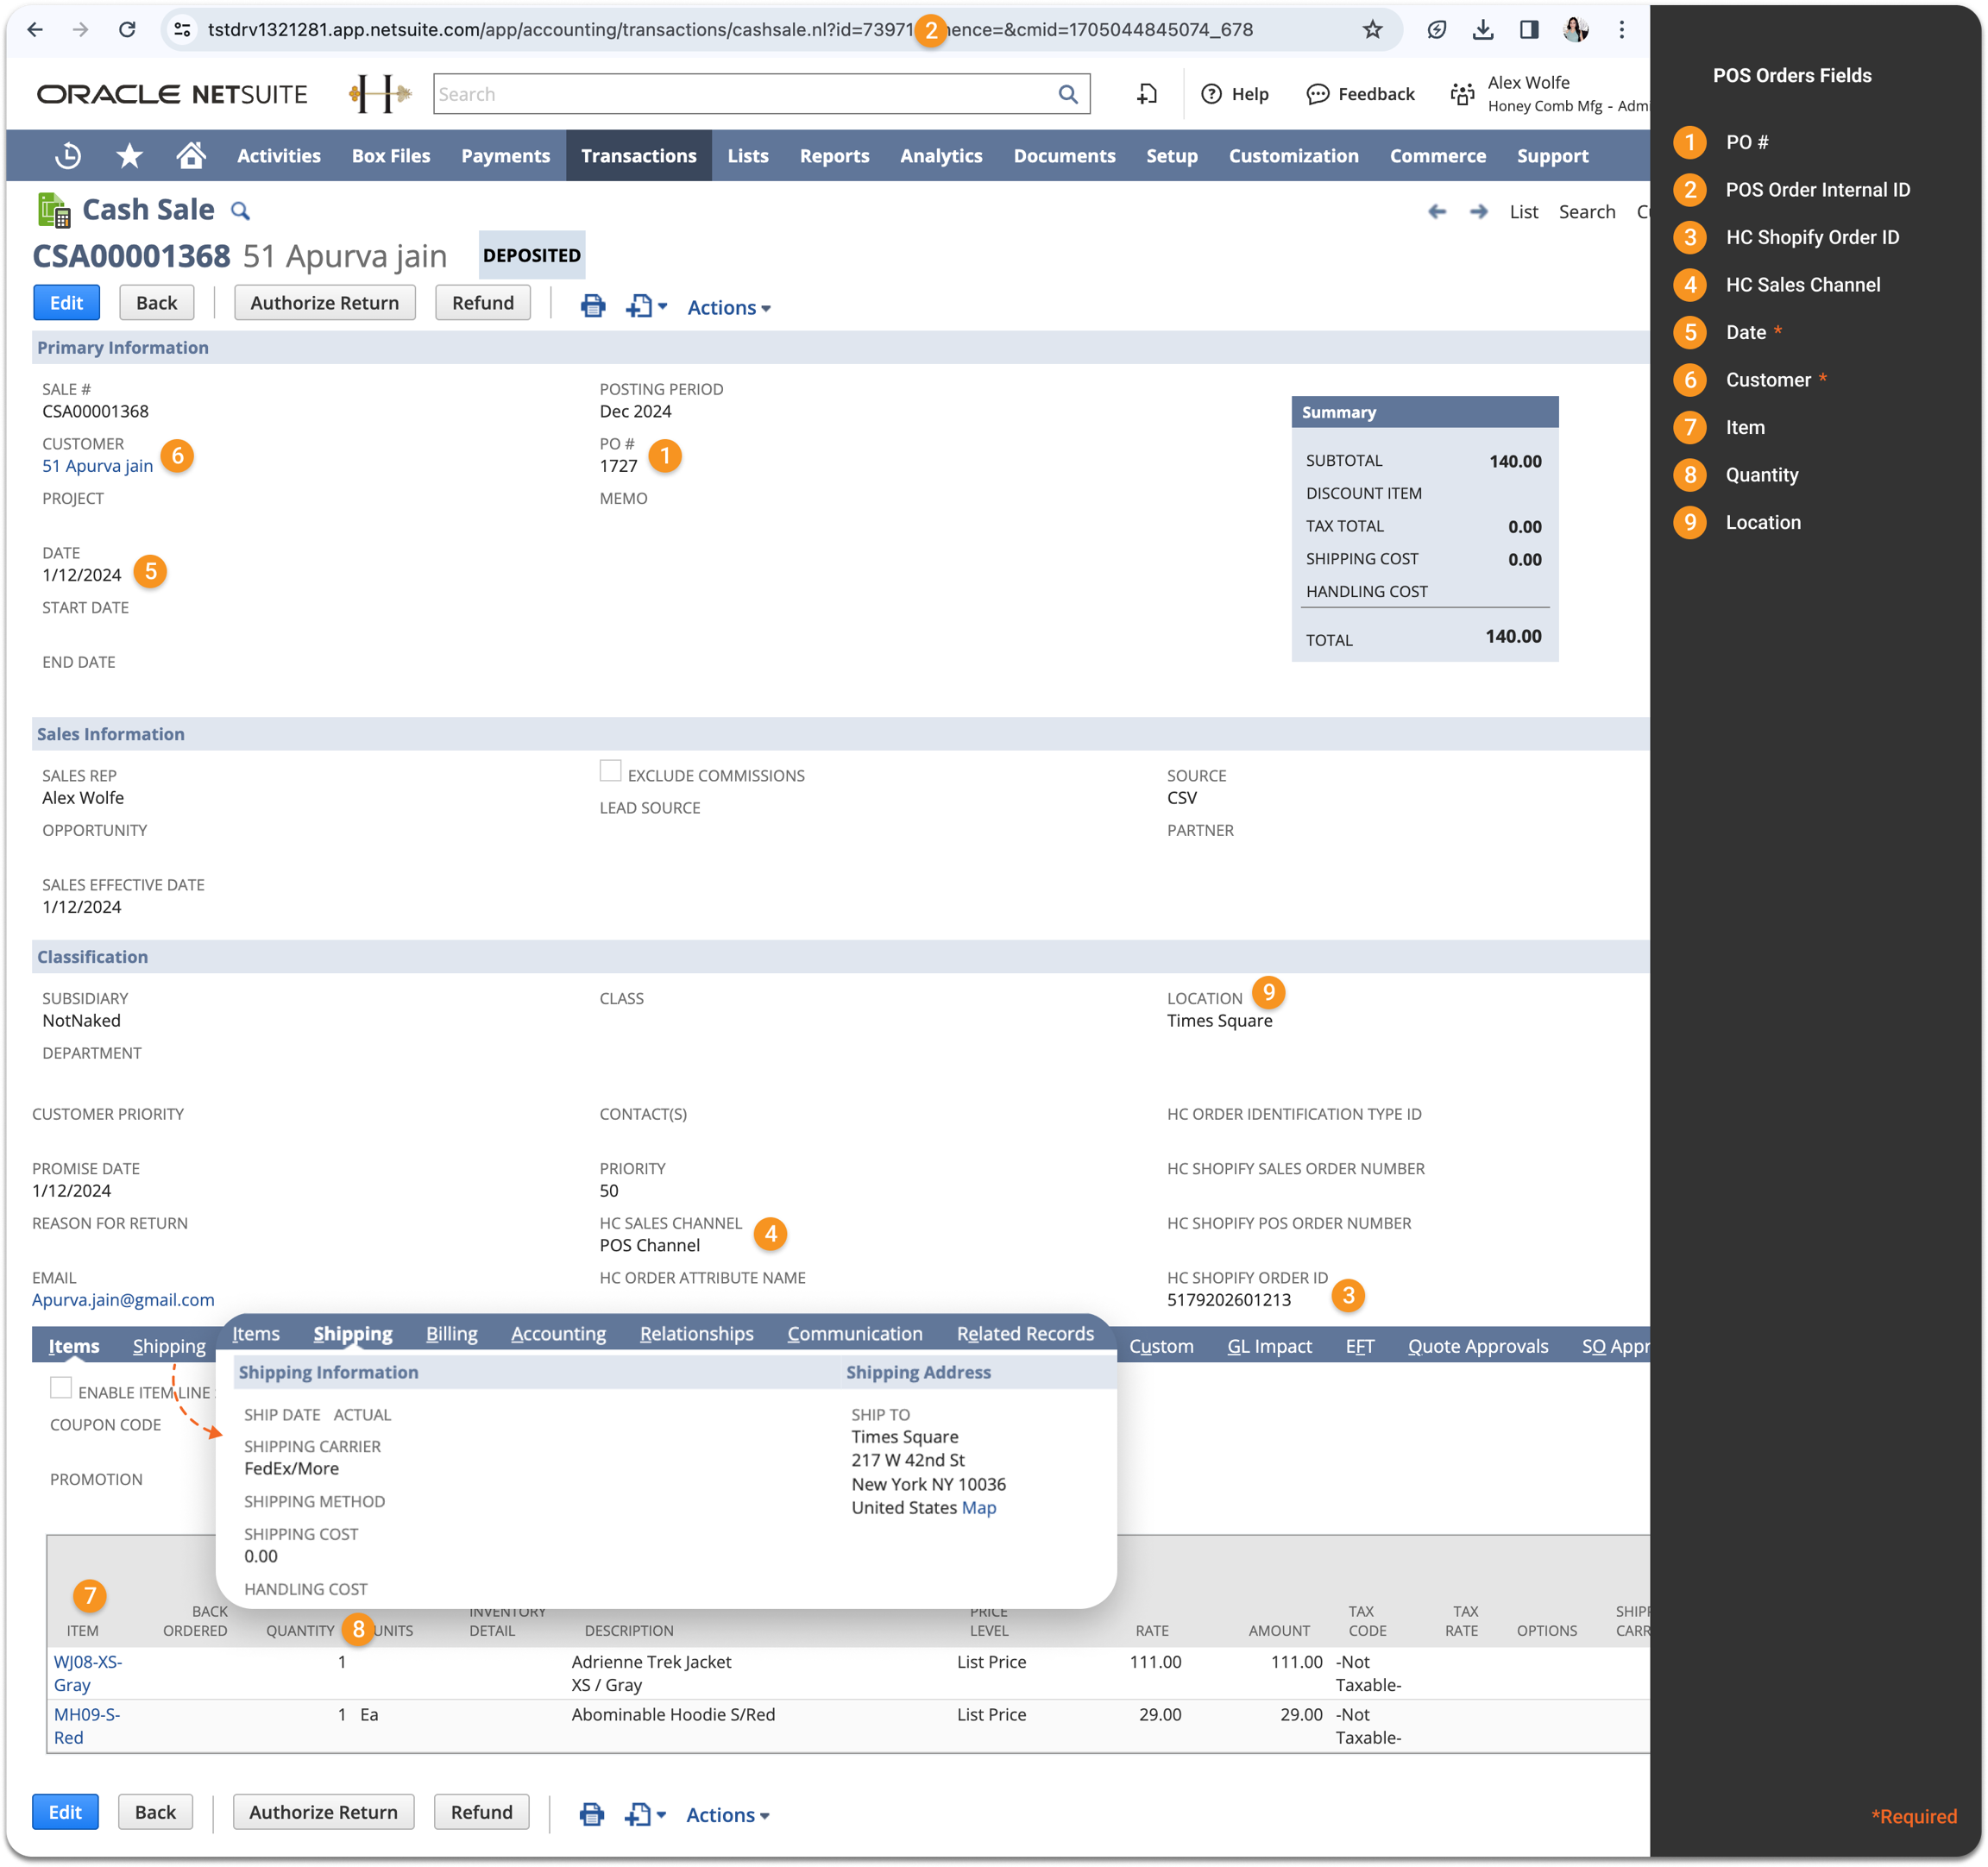Image resolution: width=1988 pixels, height=1867 pixels.
Task: Open Feedback speech bubble
Action: click(1318, 94)
